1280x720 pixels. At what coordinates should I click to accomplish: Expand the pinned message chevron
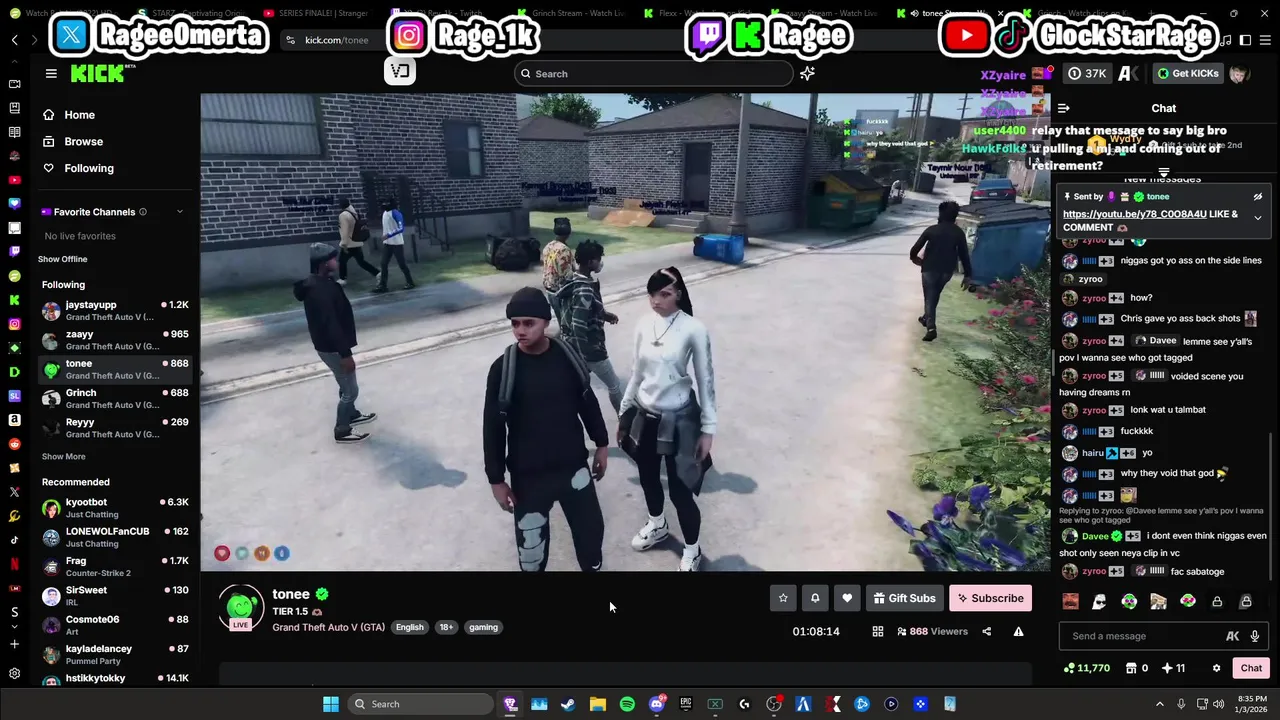click(1258, 218)
